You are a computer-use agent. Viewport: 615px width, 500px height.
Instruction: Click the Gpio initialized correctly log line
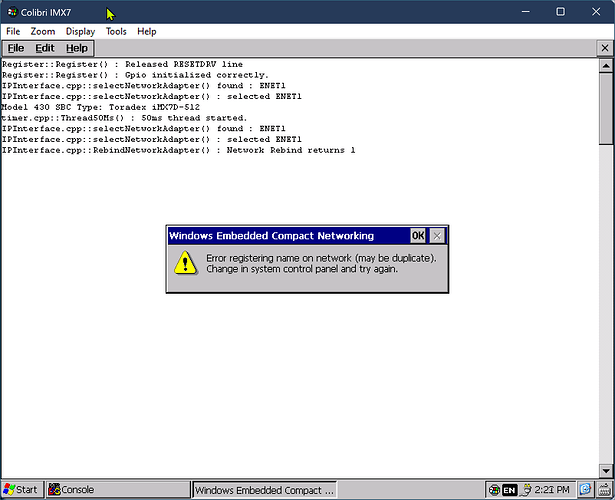click(135, 75)
